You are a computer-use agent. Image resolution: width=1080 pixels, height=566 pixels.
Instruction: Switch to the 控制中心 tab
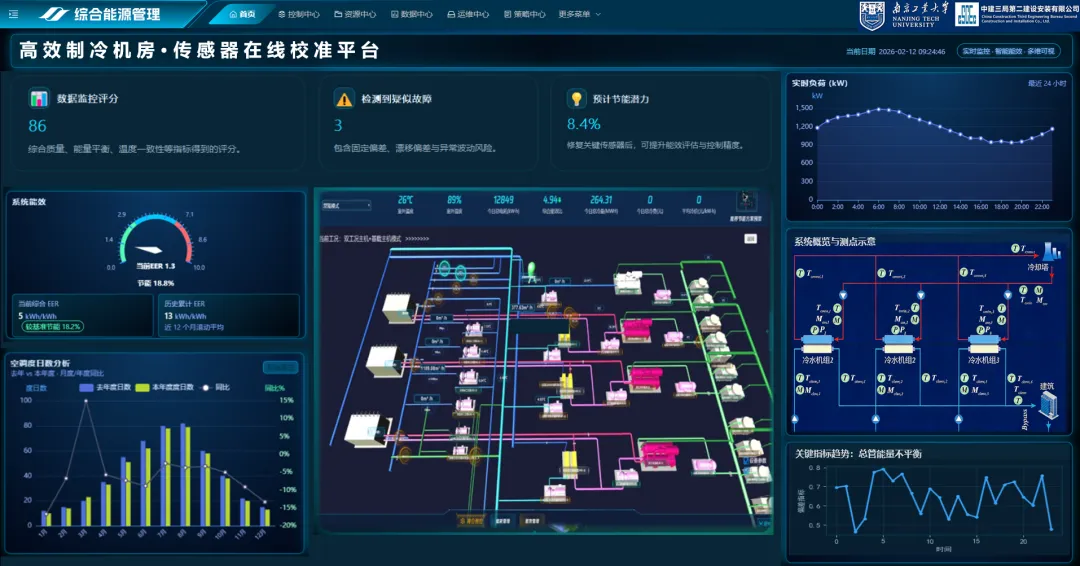coord(298,14)
